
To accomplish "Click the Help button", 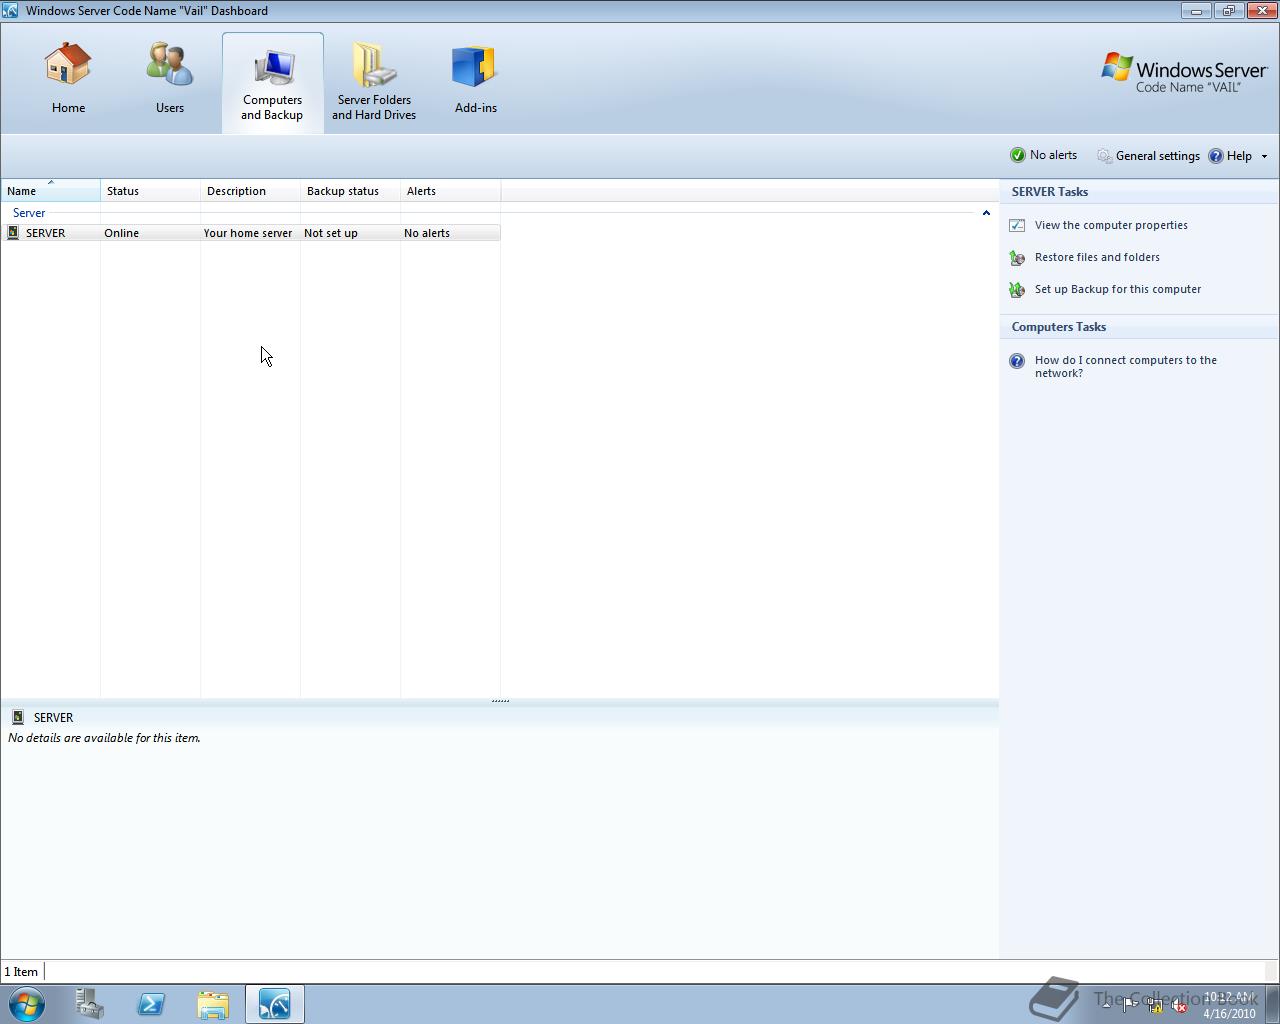I will point(1230,156).
